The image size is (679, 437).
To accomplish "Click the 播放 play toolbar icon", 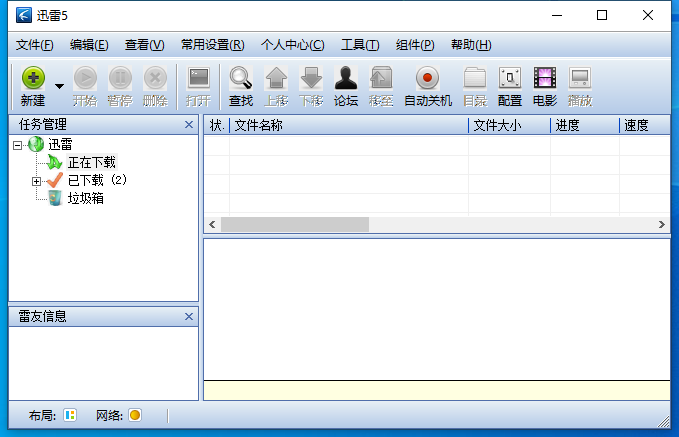I will 580,86.
